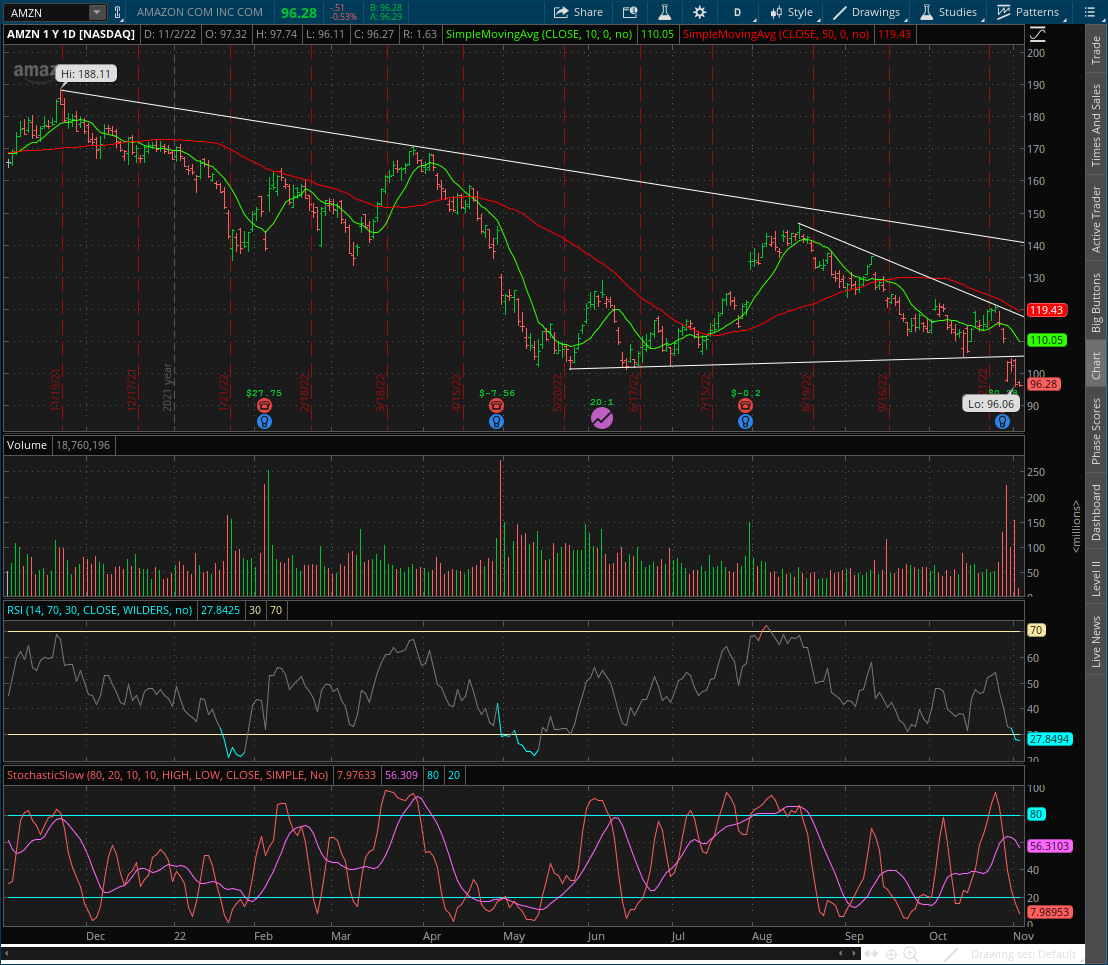The height and width of the screenshot is (965, 1108).
Task: Click the late-July lightbulb event icon
Action: pyautogui.click(x=745, y=422)
